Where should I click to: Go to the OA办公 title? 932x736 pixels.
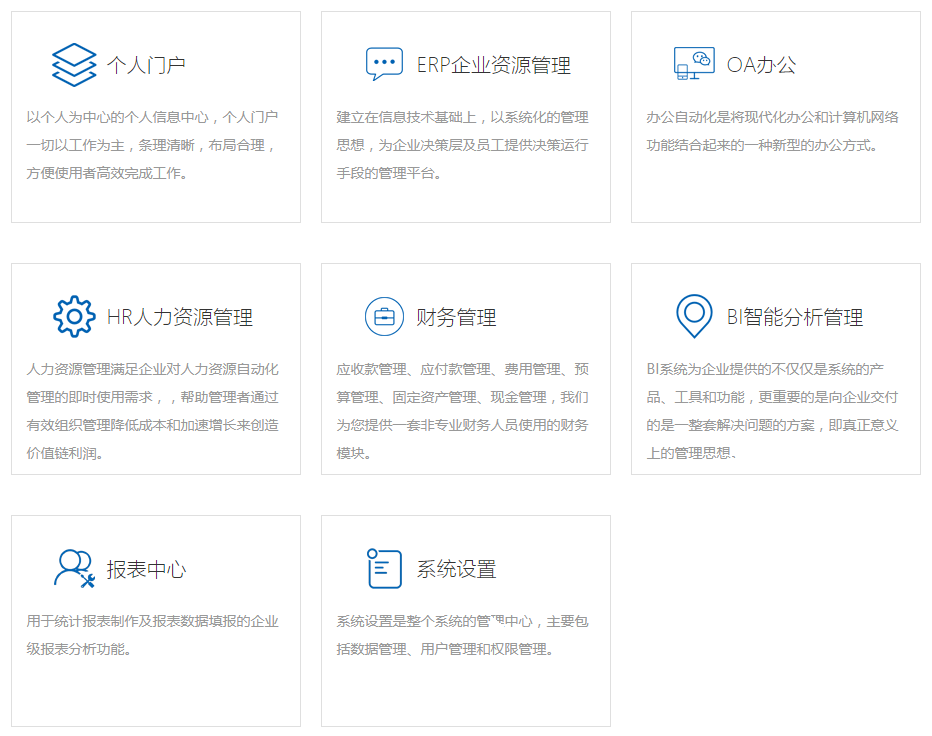tap(761, 66)
